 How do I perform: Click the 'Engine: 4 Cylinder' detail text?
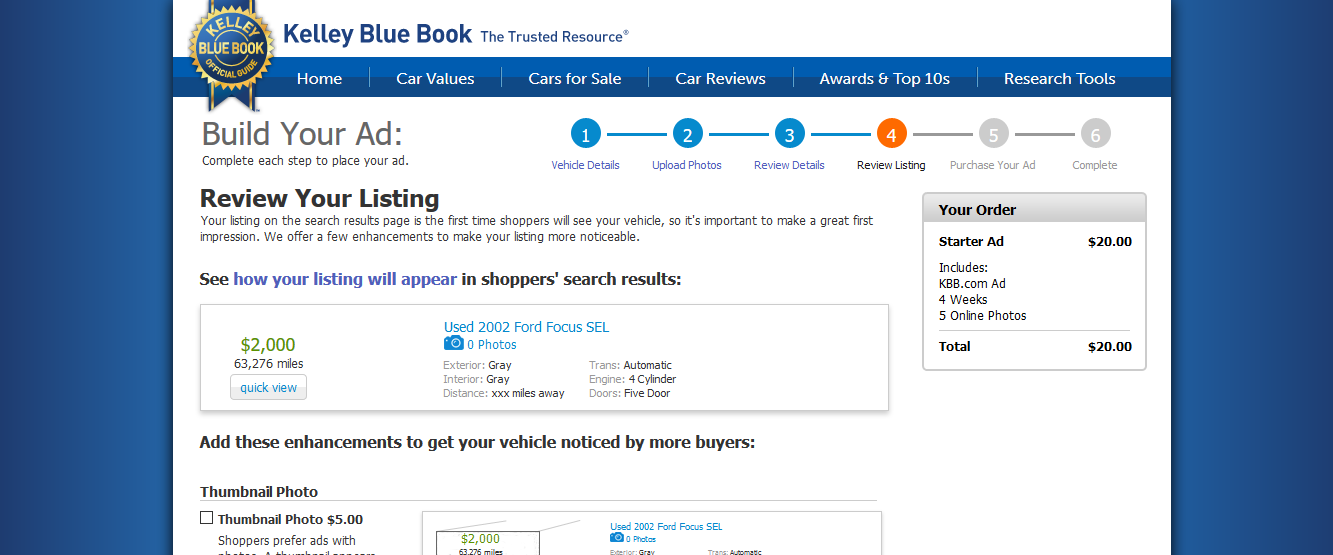(632, 379)
